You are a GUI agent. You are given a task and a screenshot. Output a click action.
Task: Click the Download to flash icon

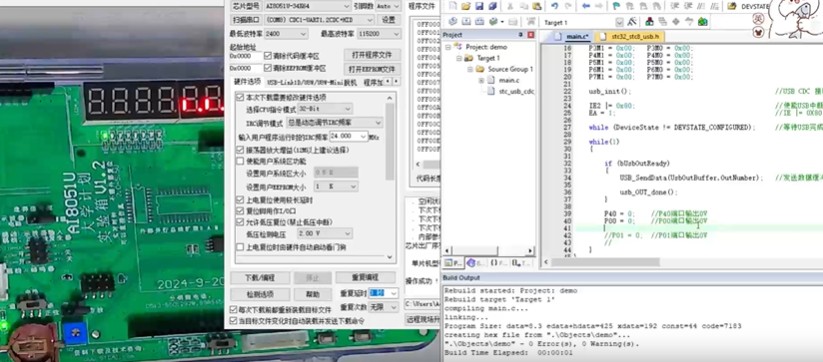[531, 22]
